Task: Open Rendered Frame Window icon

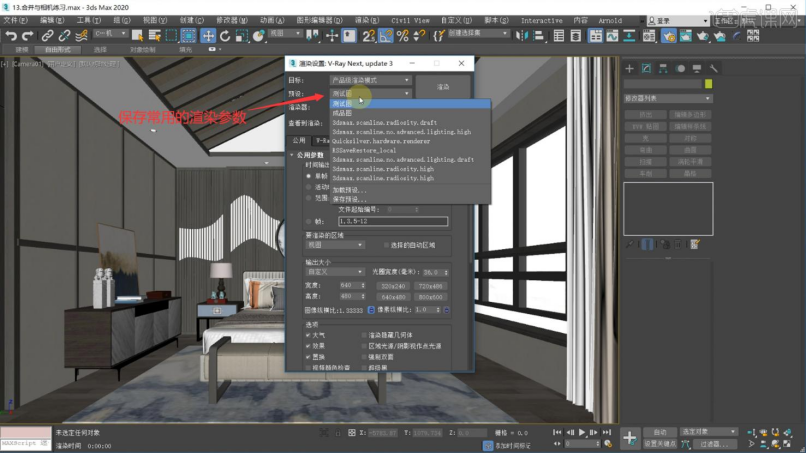Action: [x=686, y=35]
